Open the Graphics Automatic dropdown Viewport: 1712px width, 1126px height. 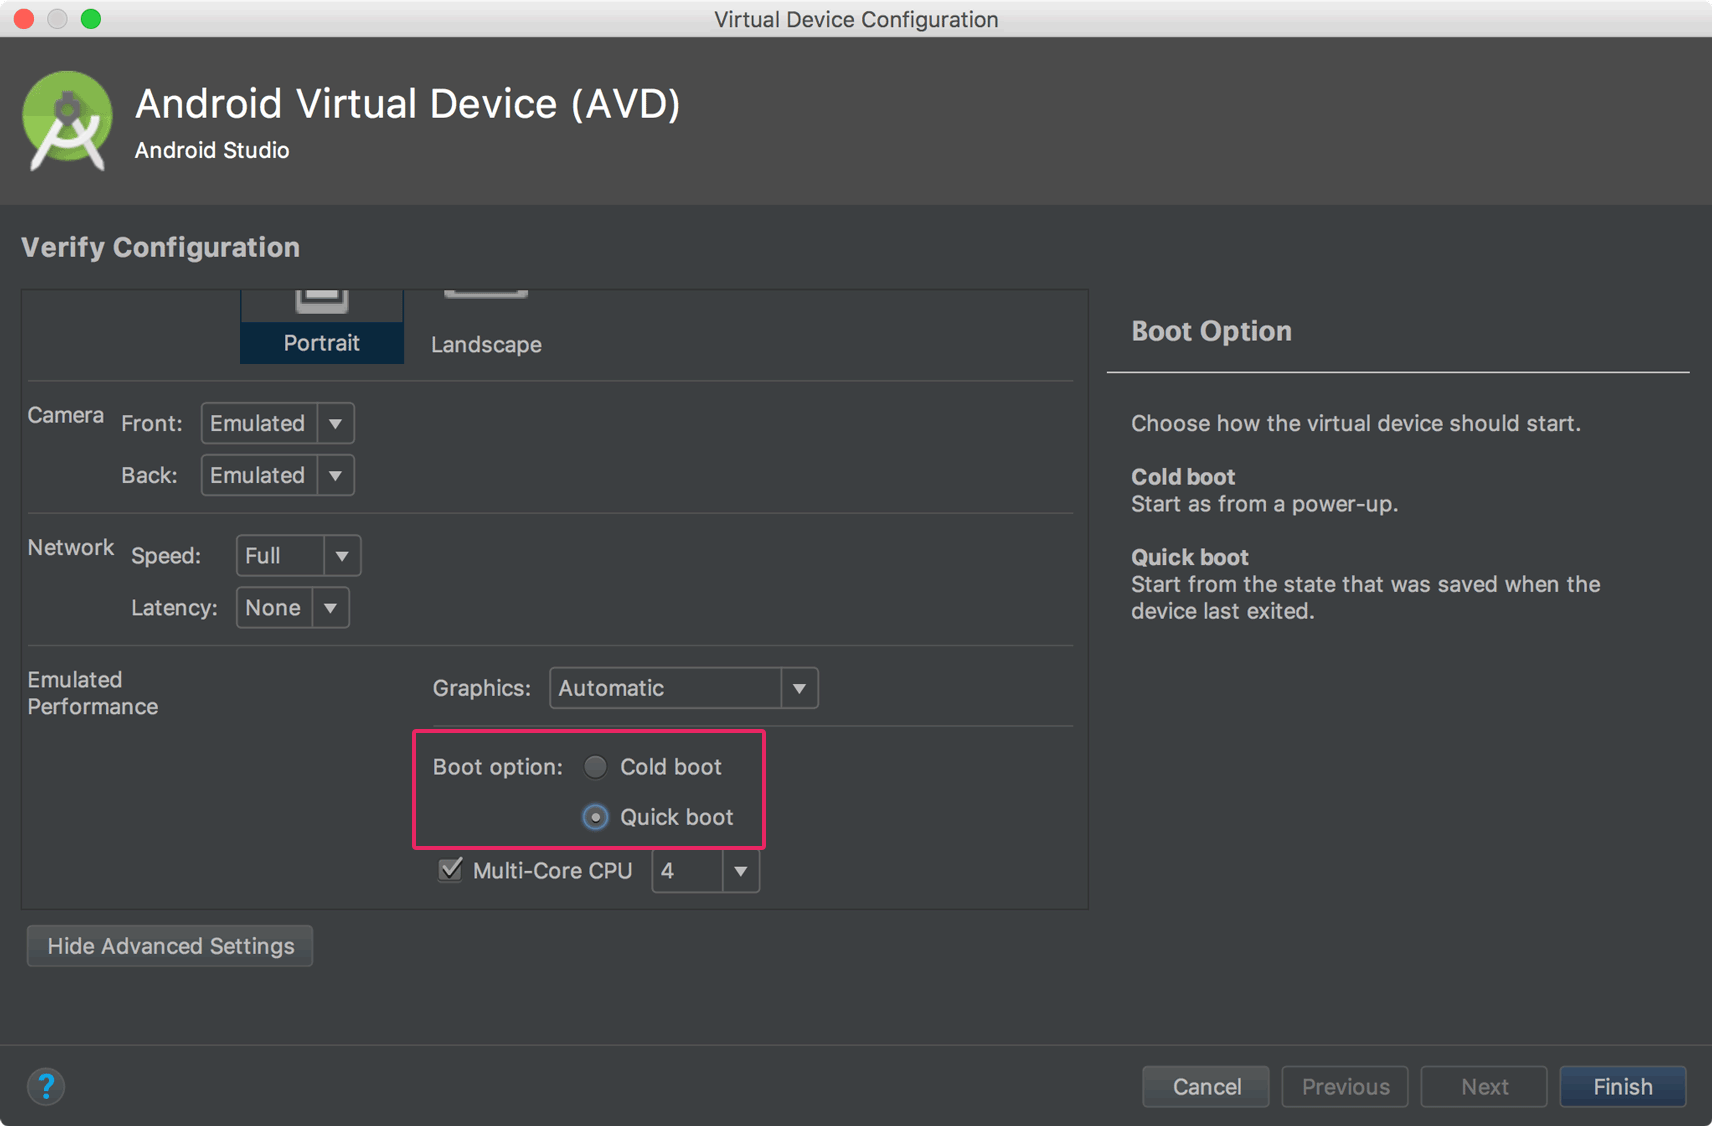683,688
